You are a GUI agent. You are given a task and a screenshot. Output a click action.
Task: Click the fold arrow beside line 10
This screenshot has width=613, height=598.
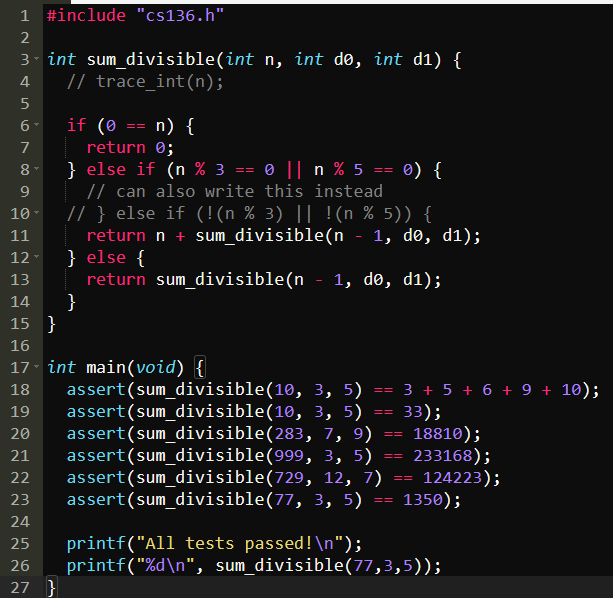(x=38, y=214)
